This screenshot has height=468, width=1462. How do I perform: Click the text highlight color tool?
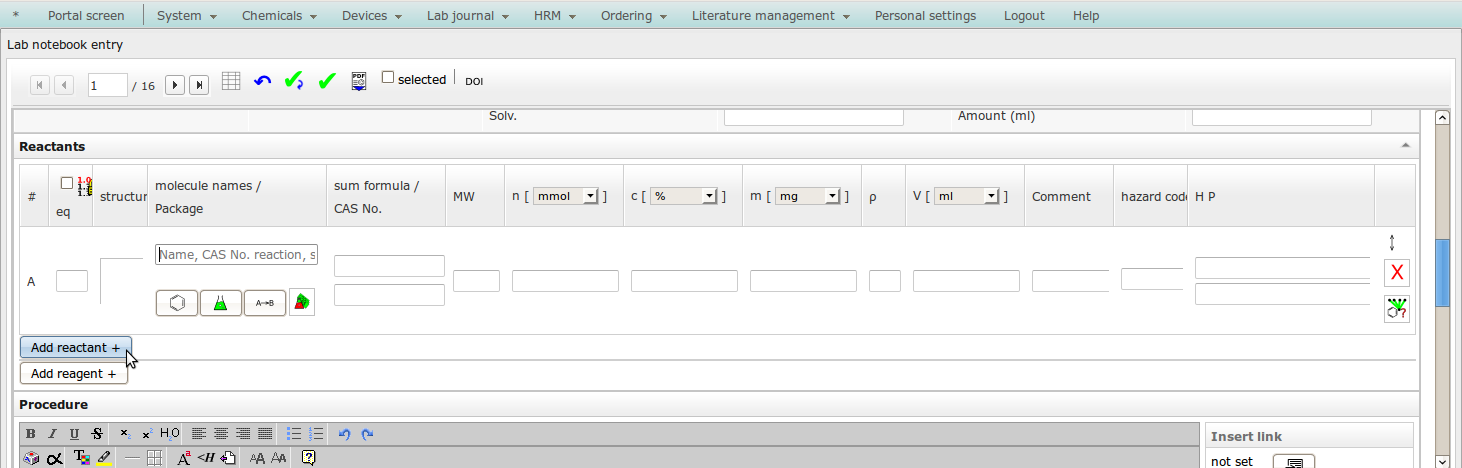104,458
